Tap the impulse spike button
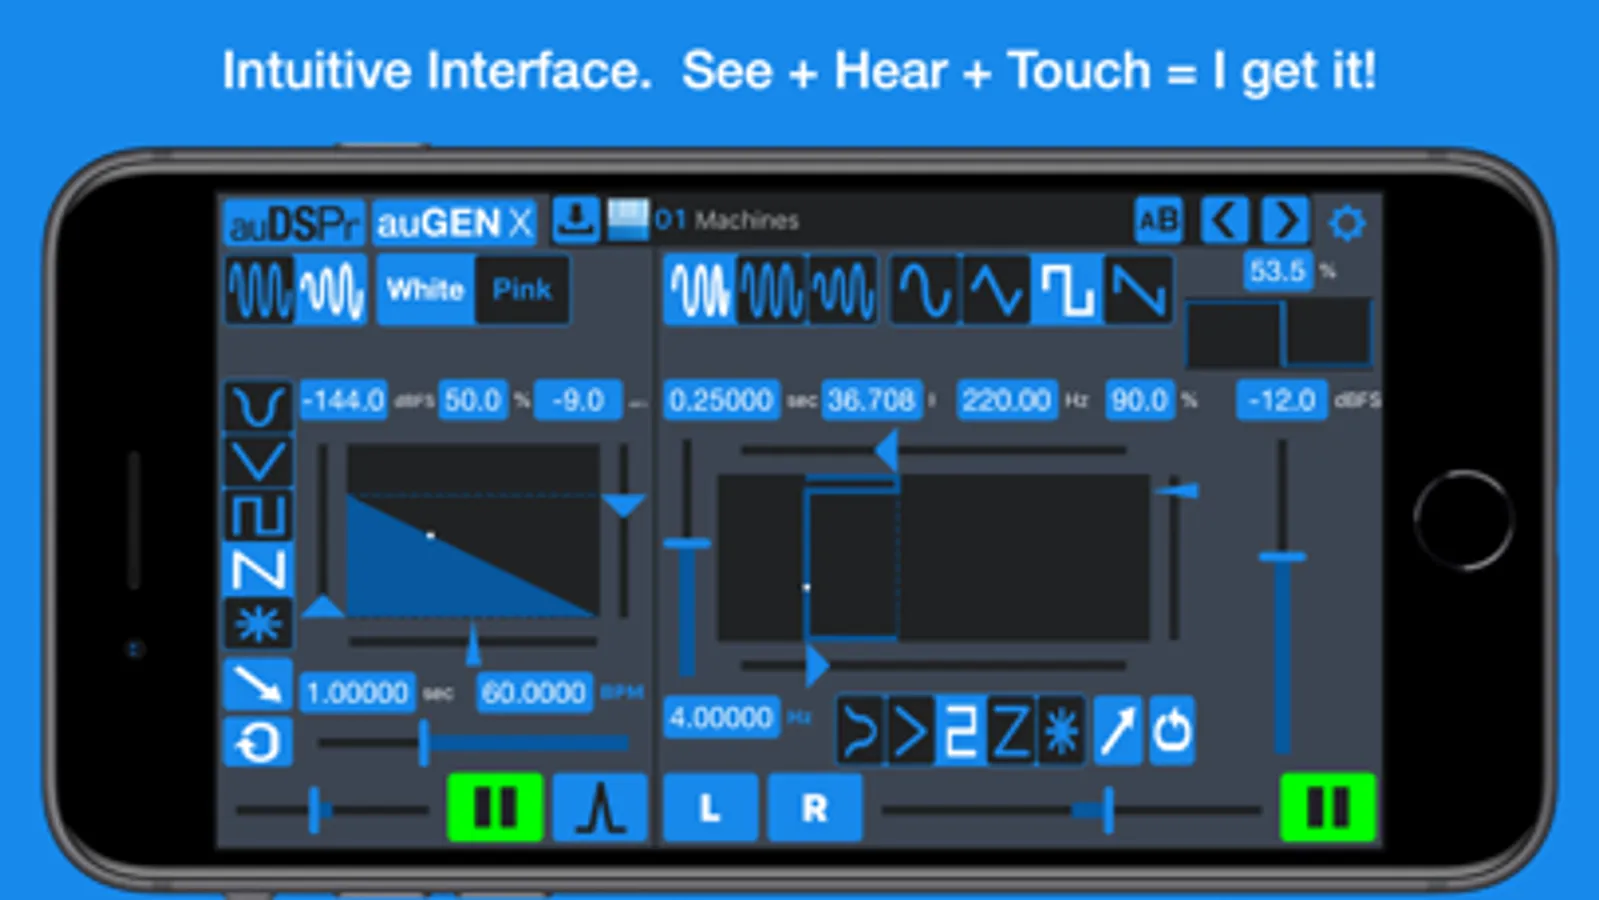The width and height of the screenshot is (1599, 900). [x=600, y=806]
